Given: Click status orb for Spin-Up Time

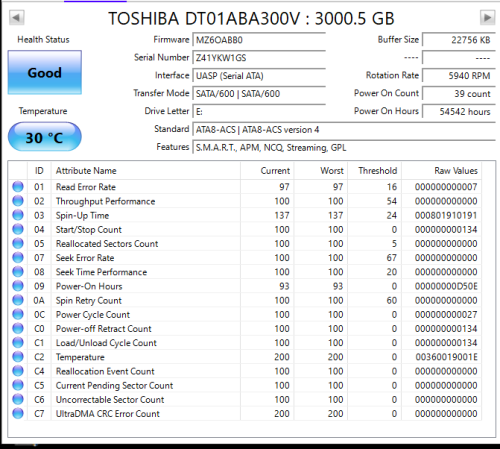Looking at the screenshot, I should click(x=18, y=215).
